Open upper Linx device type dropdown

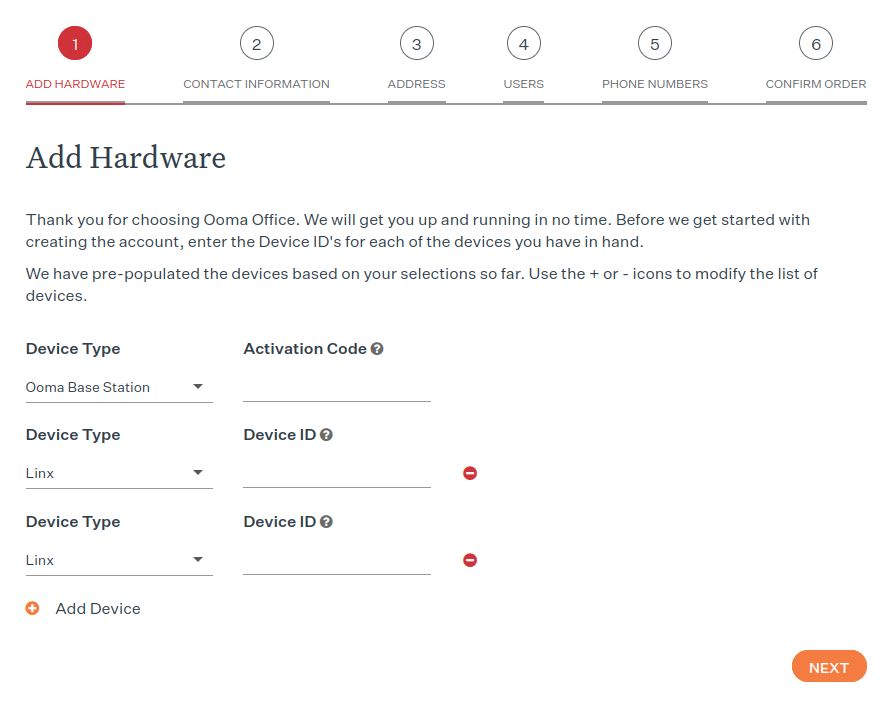[119, 473]
